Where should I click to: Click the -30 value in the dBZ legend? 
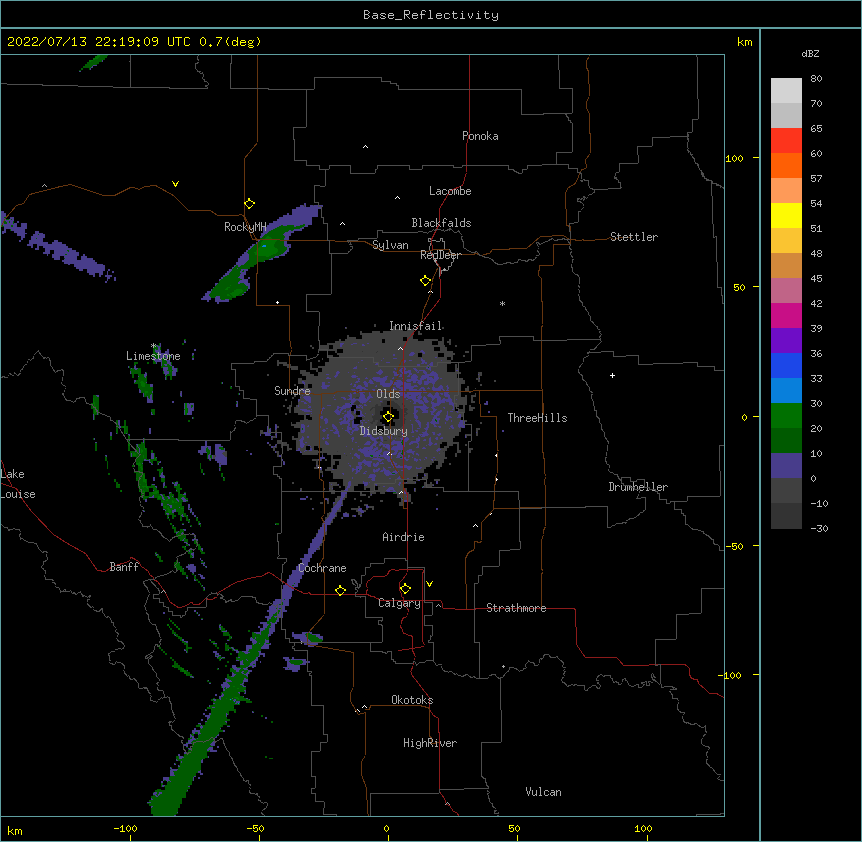819,528
